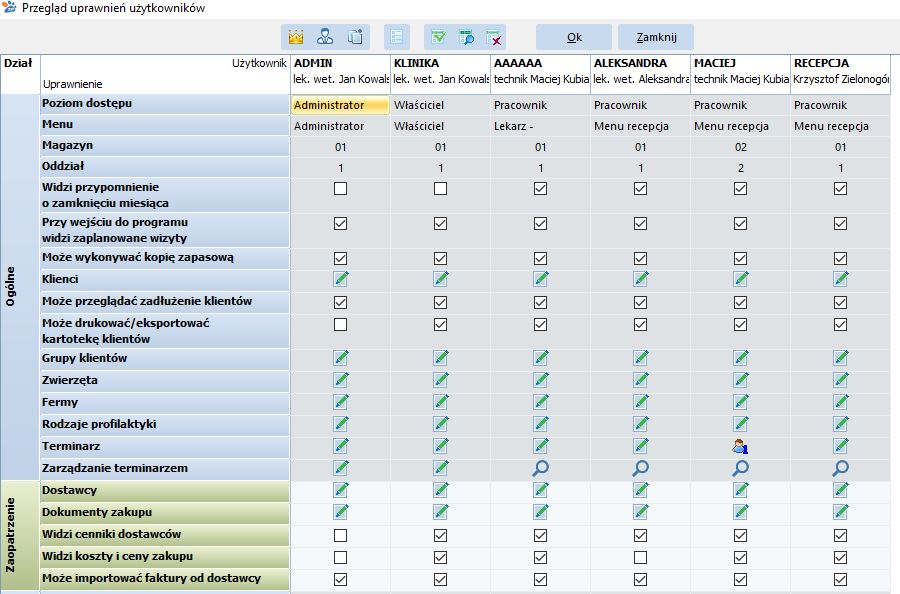
Task: Click RECEPCJA's Zarządzanie terminarzem magnifier icon
Action: 841,468
